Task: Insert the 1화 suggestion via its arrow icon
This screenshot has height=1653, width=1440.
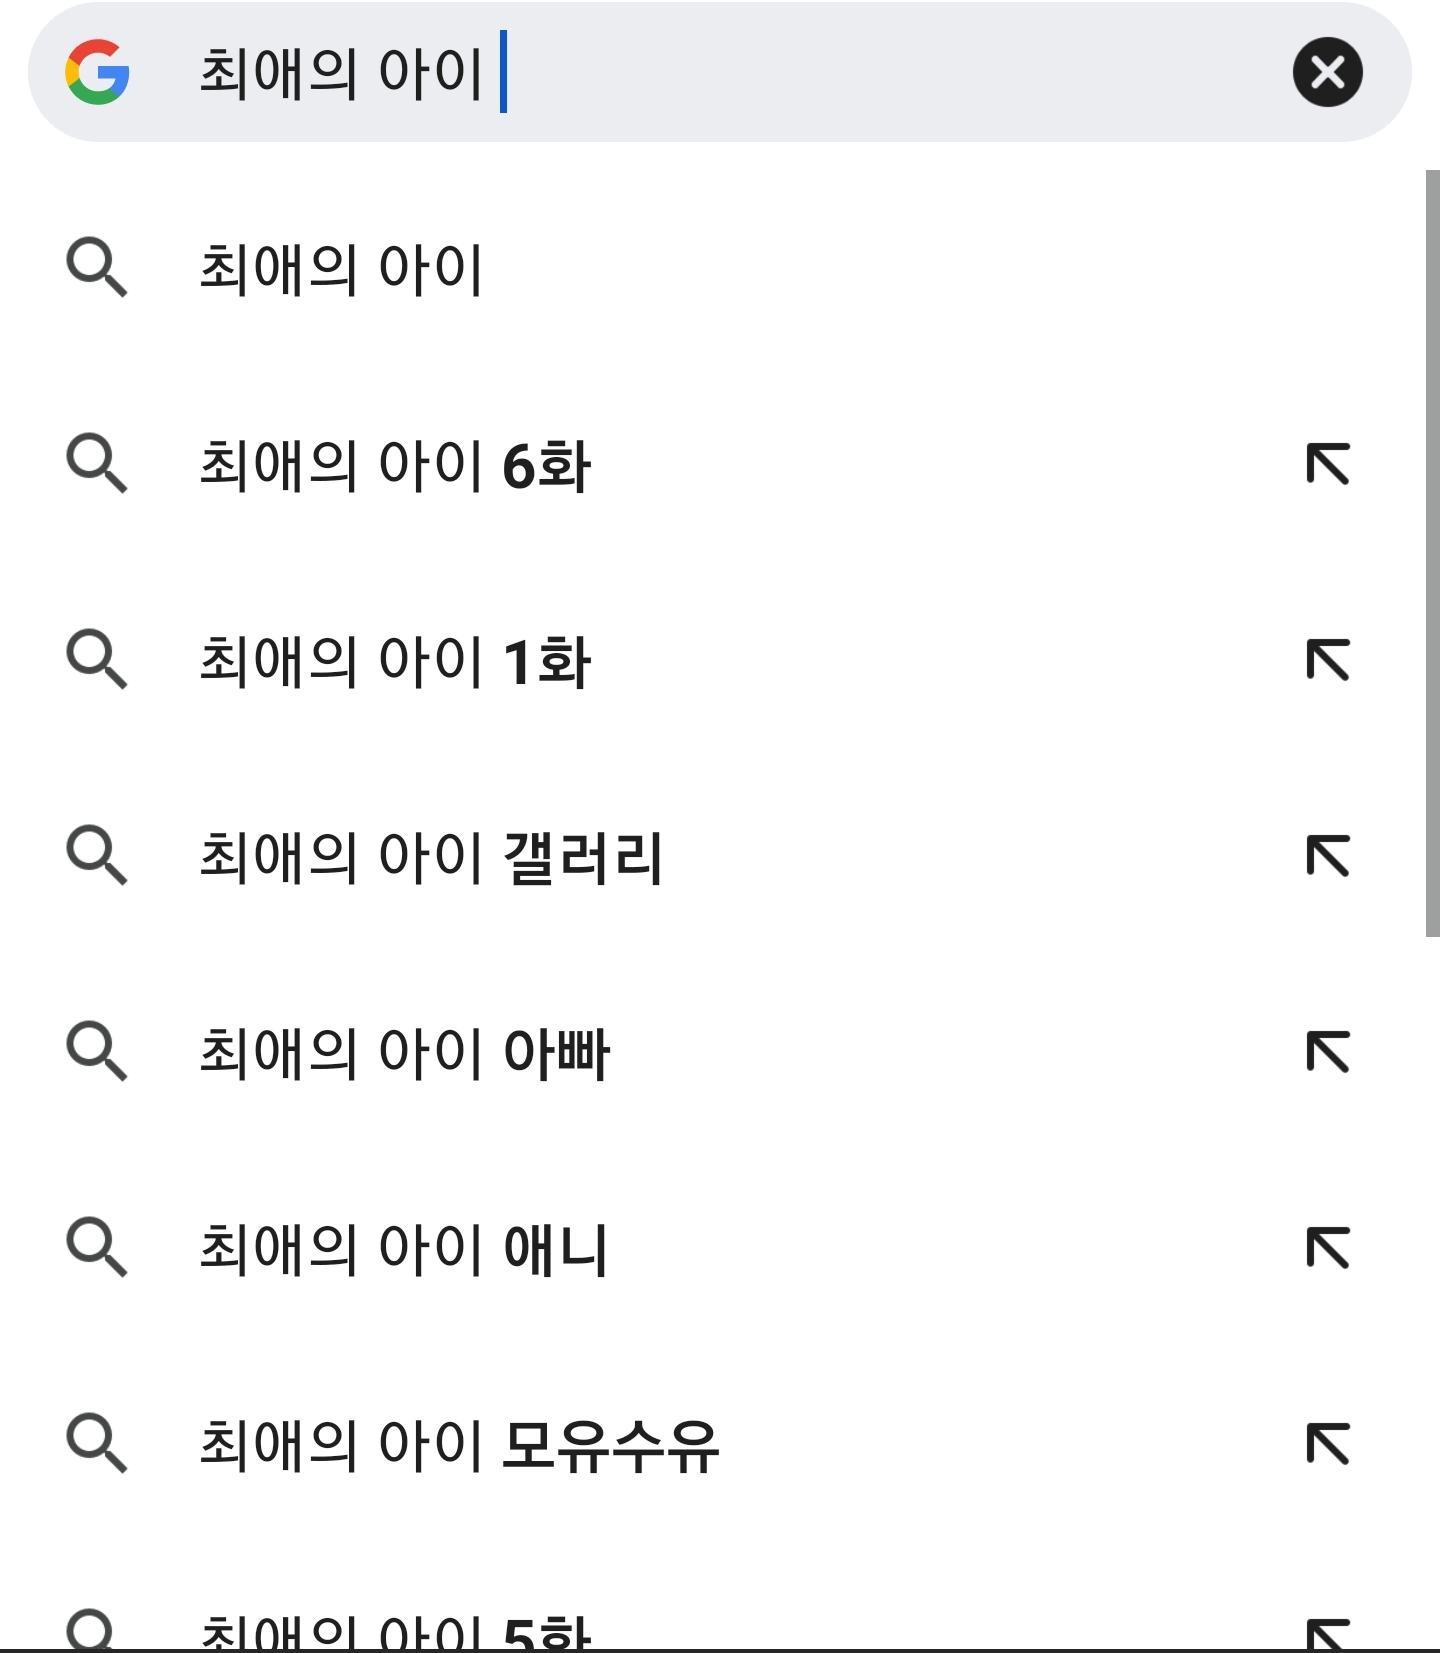Action: point(1328,660)
